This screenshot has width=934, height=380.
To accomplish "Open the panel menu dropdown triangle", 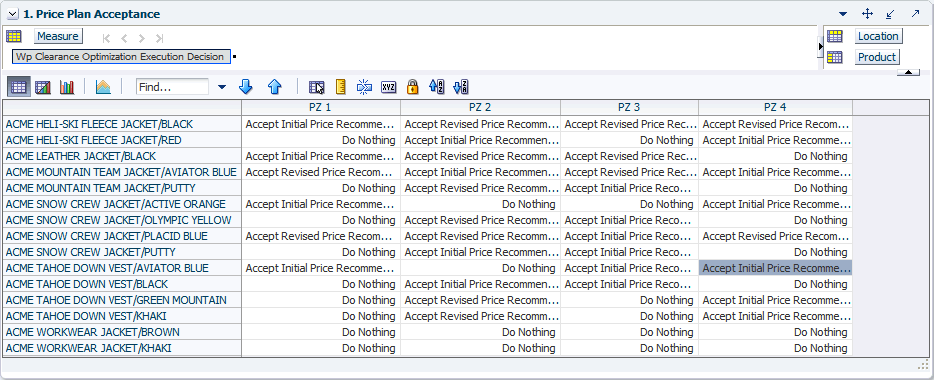I will click(843, 14).
